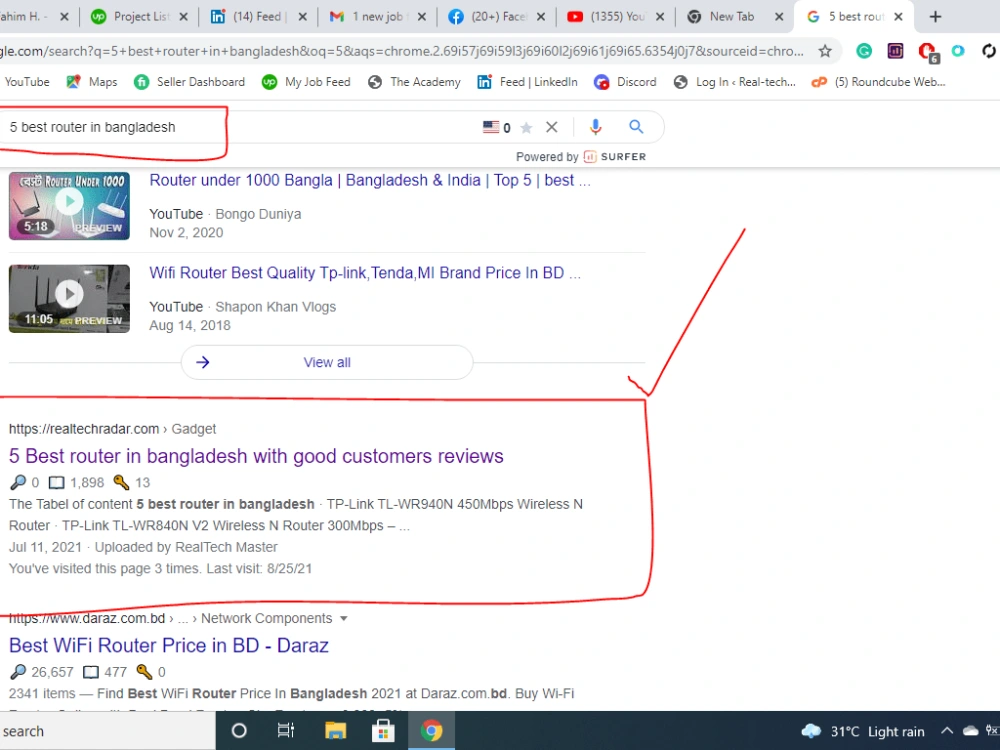Click the Powered by SURFER label
The width and height of the screenshot is (1000, 750).
[x=581, y=157]
